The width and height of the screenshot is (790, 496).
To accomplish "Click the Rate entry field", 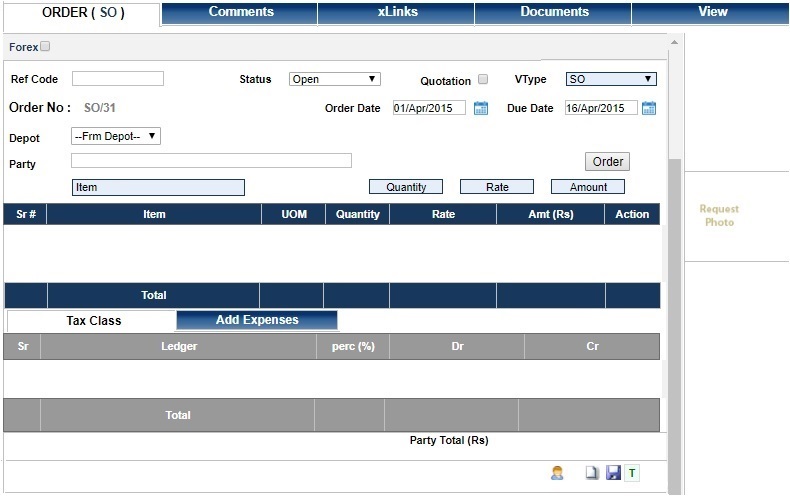I will point(497,187).
